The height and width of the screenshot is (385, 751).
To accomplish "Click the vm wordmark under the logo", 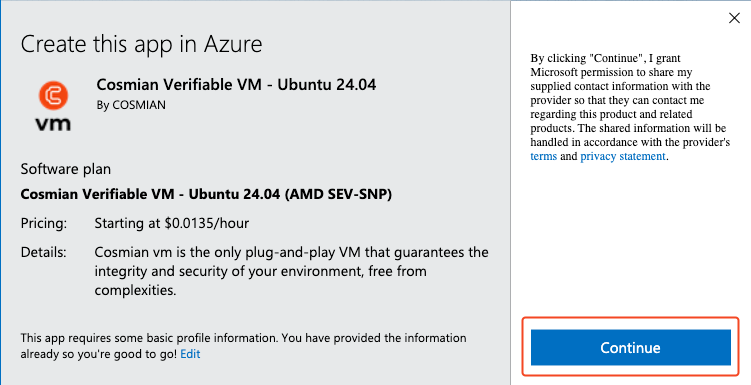I will point(53,124).
